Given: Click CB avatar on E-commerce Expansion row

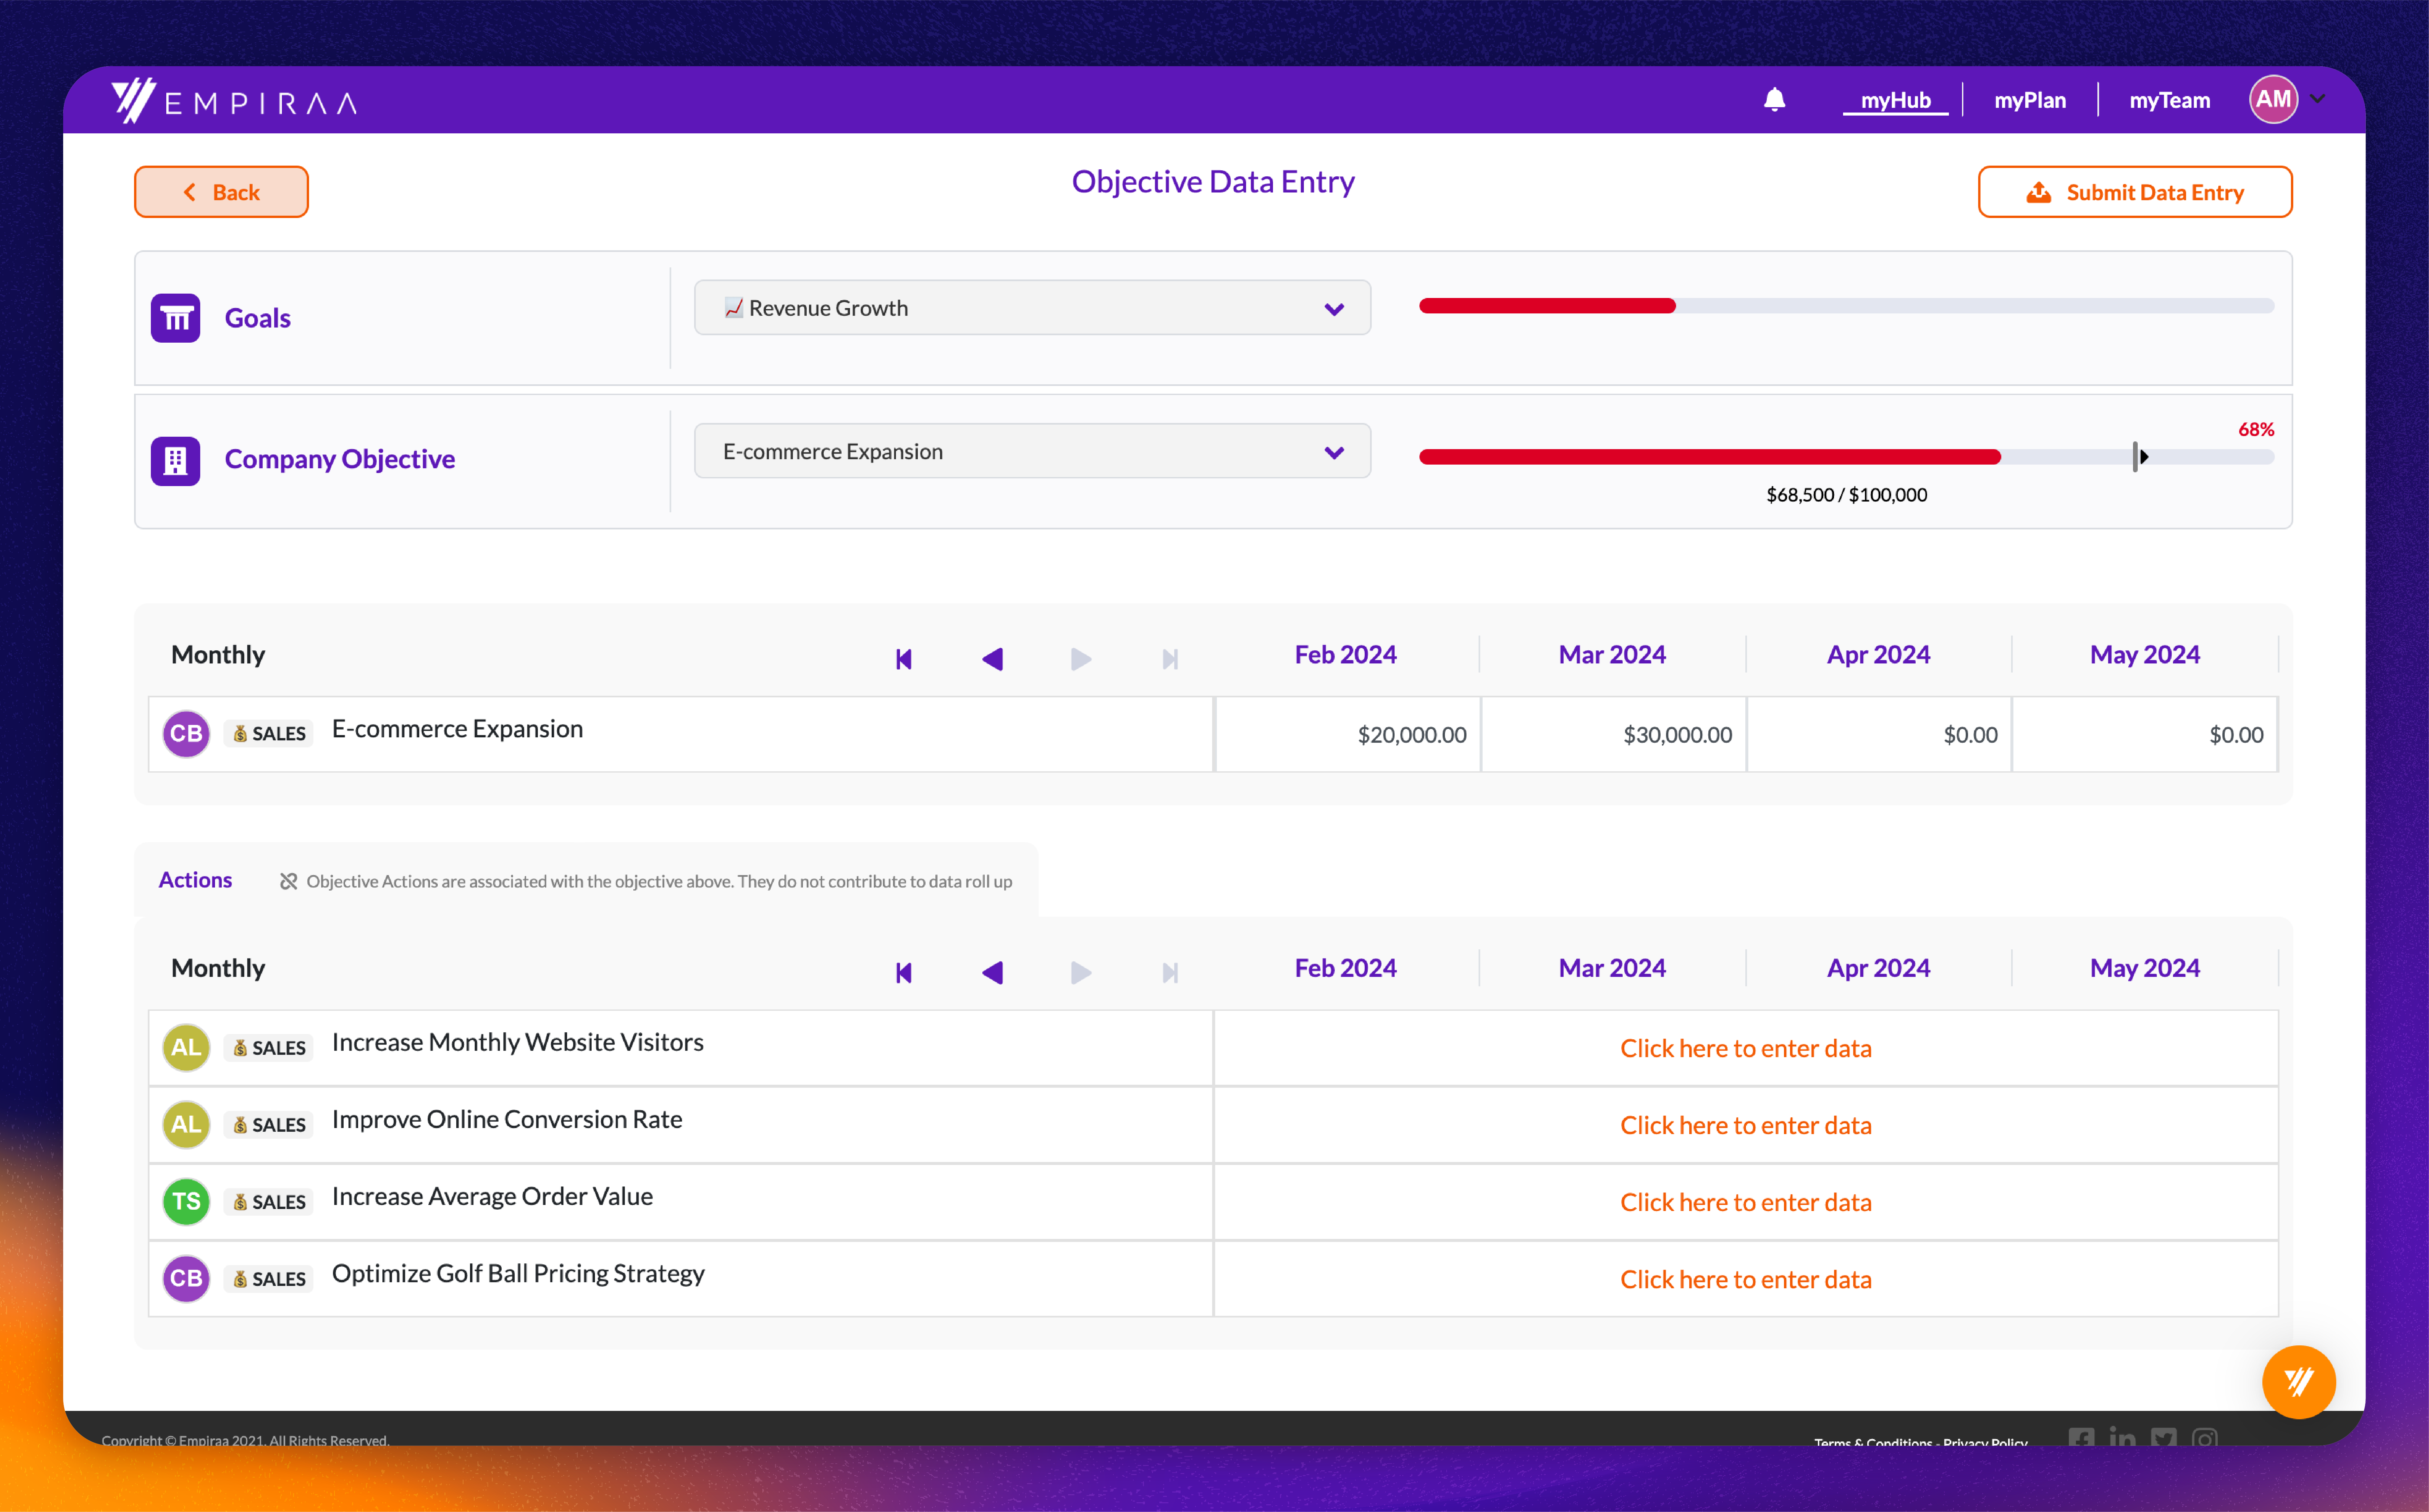Looking at the screenshot, I should [x=186, y=734].
